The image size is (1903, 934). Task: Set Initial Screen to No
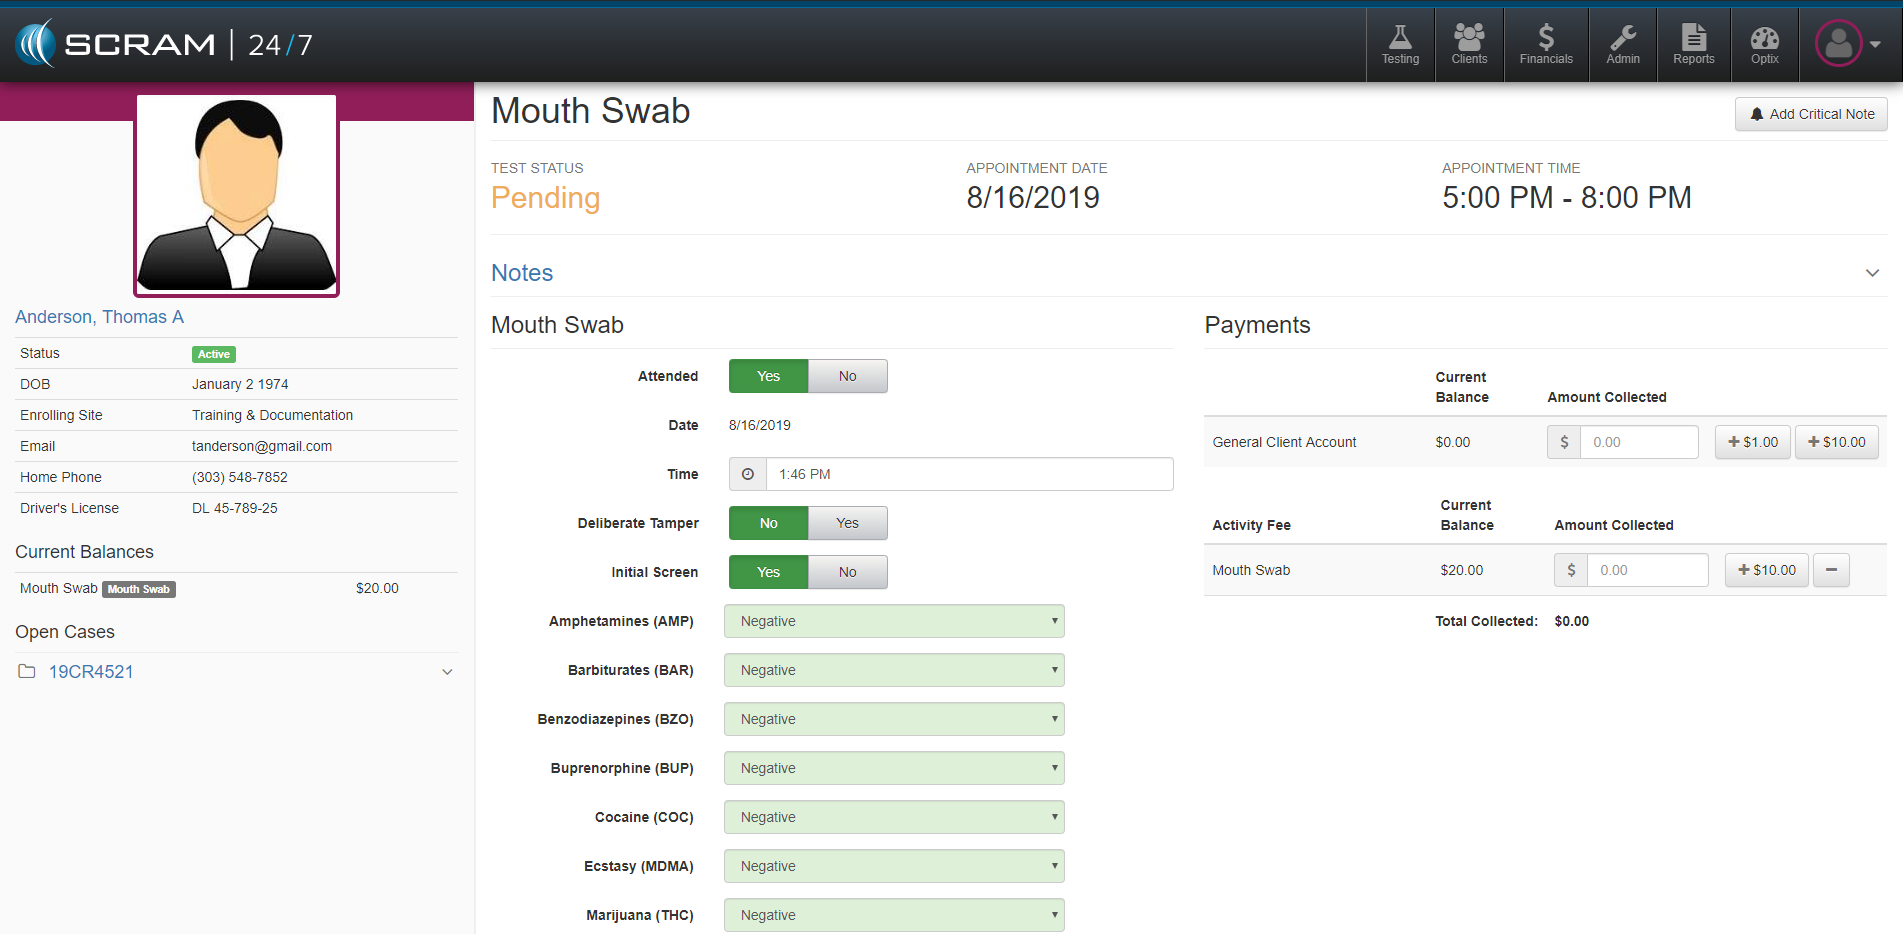point(847,572)
